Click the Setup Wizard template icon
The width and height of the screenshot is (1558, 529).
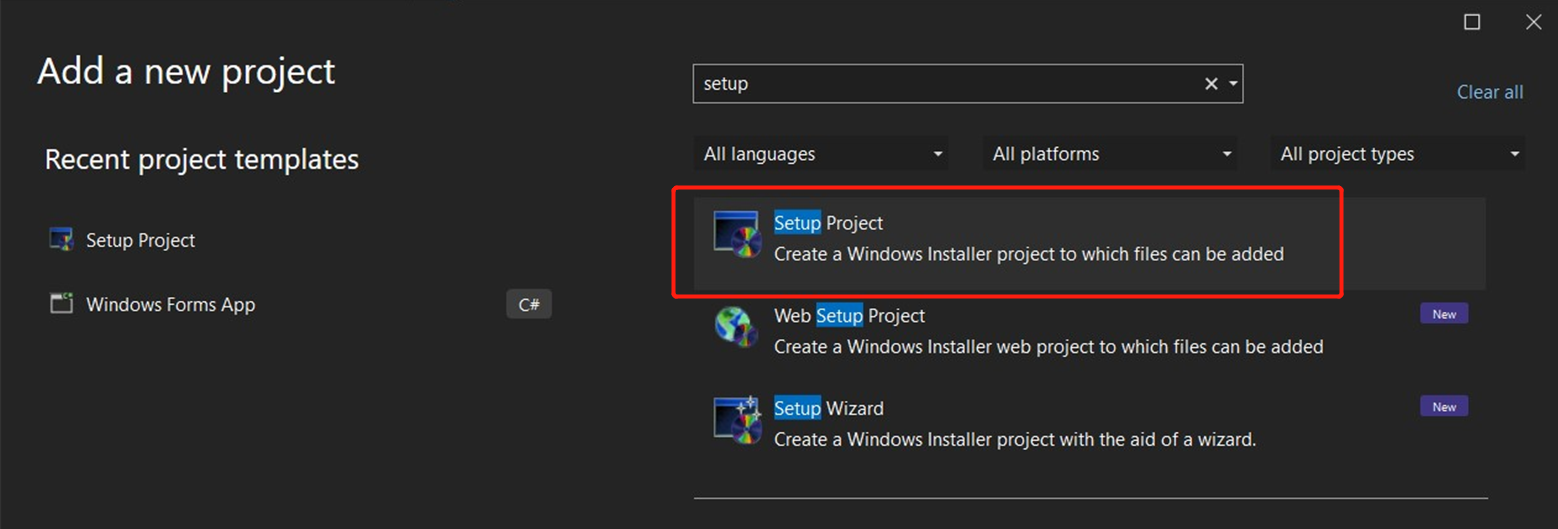coord(737,419)
